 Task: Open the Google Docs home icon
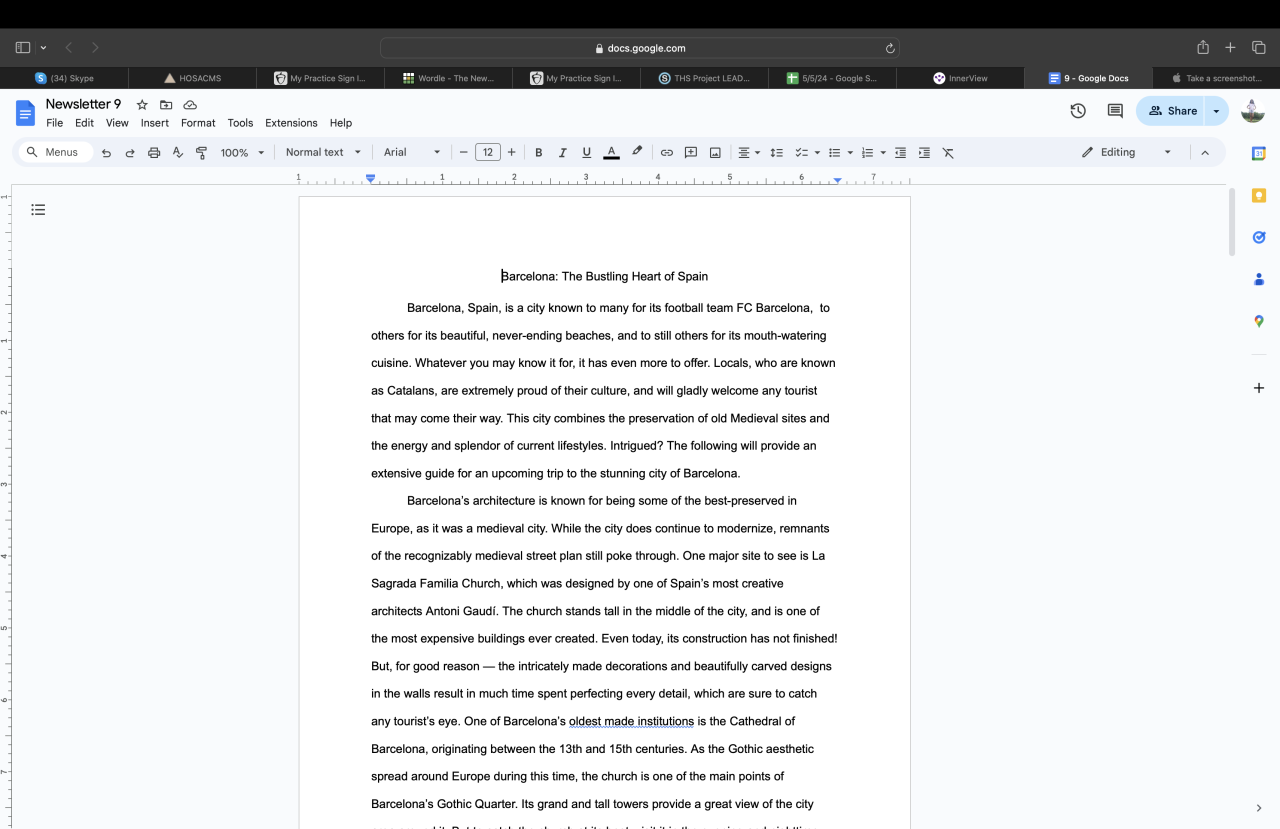coord(25,112)
